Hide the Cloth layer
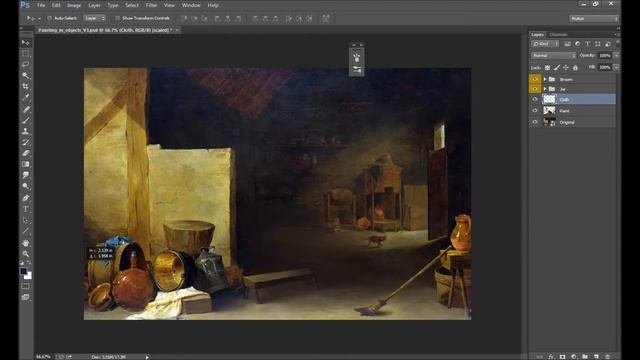 tap(535, 99)
